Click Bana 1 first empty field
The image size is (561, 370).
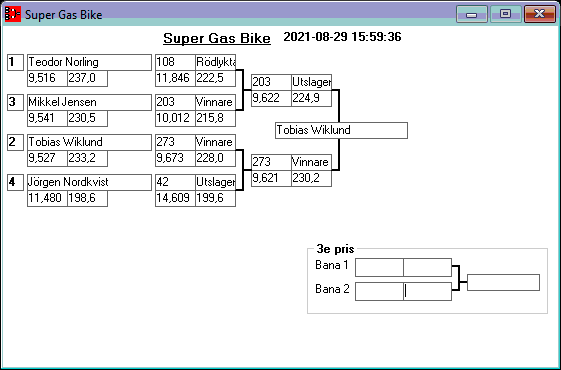tap(379, 267)
